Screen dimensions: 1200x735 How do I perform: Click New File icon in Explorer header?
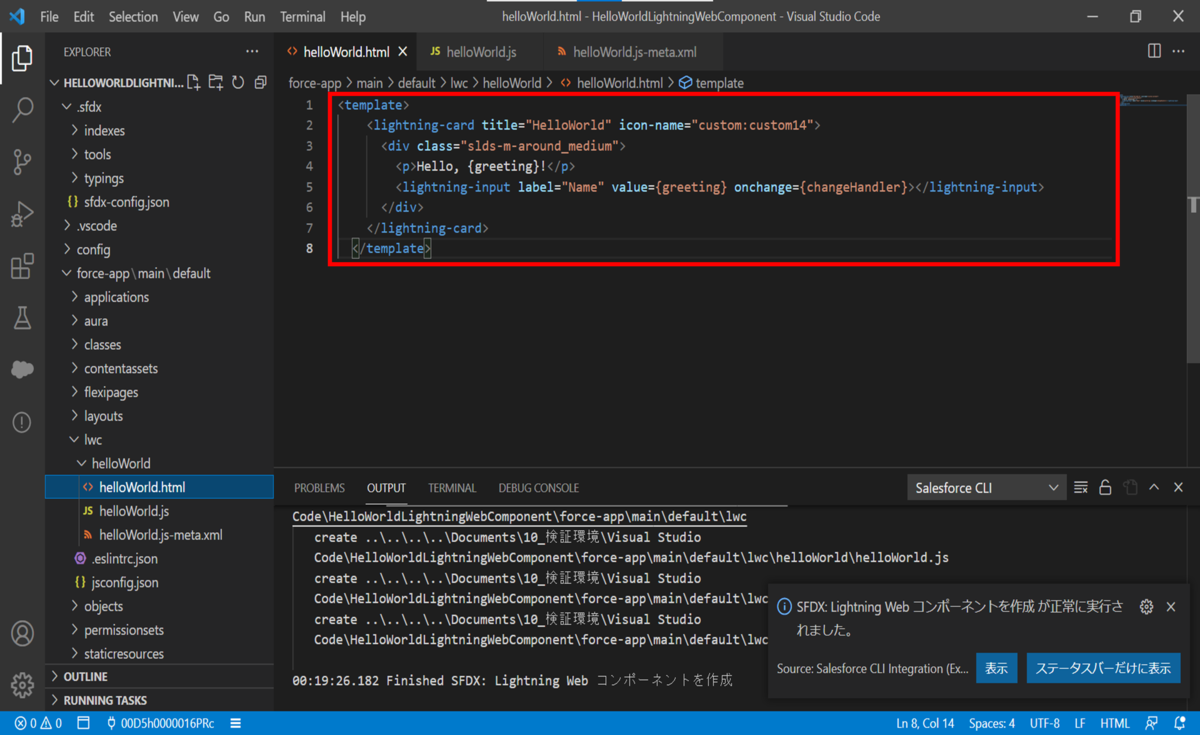pyautogui.click(x=194, y=83)
